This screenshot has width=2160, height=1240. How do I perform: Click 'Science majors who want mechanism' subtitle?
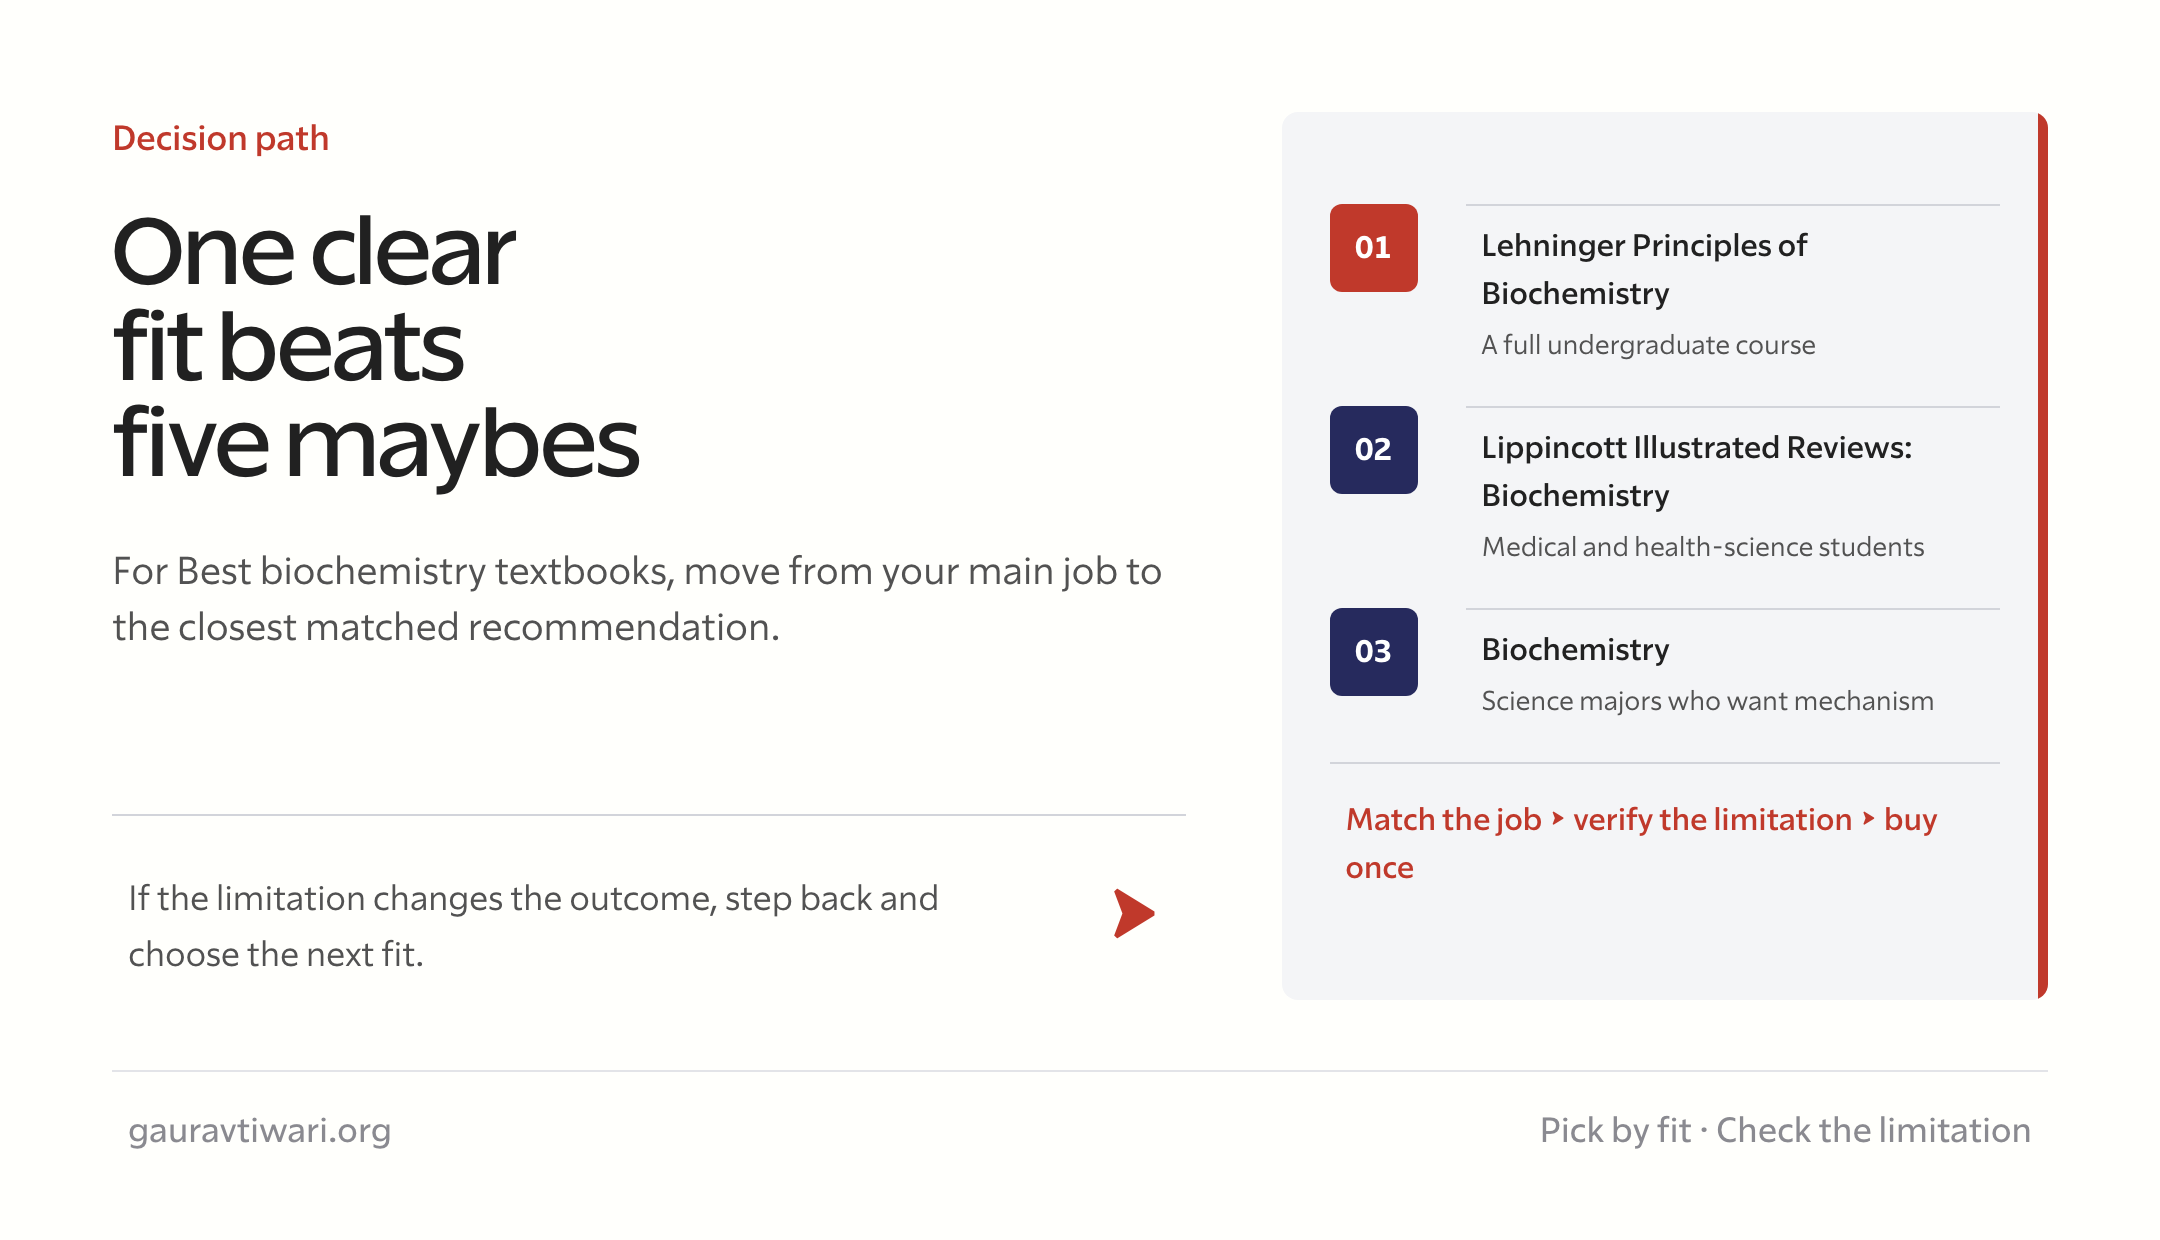tap(1707, 701)
